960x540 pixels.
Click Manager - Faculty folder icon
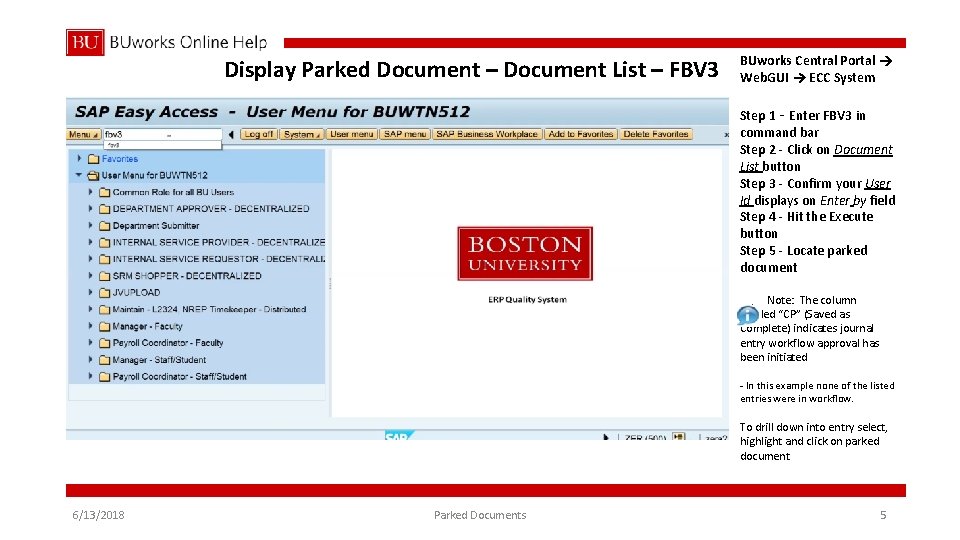coord(105,326)
